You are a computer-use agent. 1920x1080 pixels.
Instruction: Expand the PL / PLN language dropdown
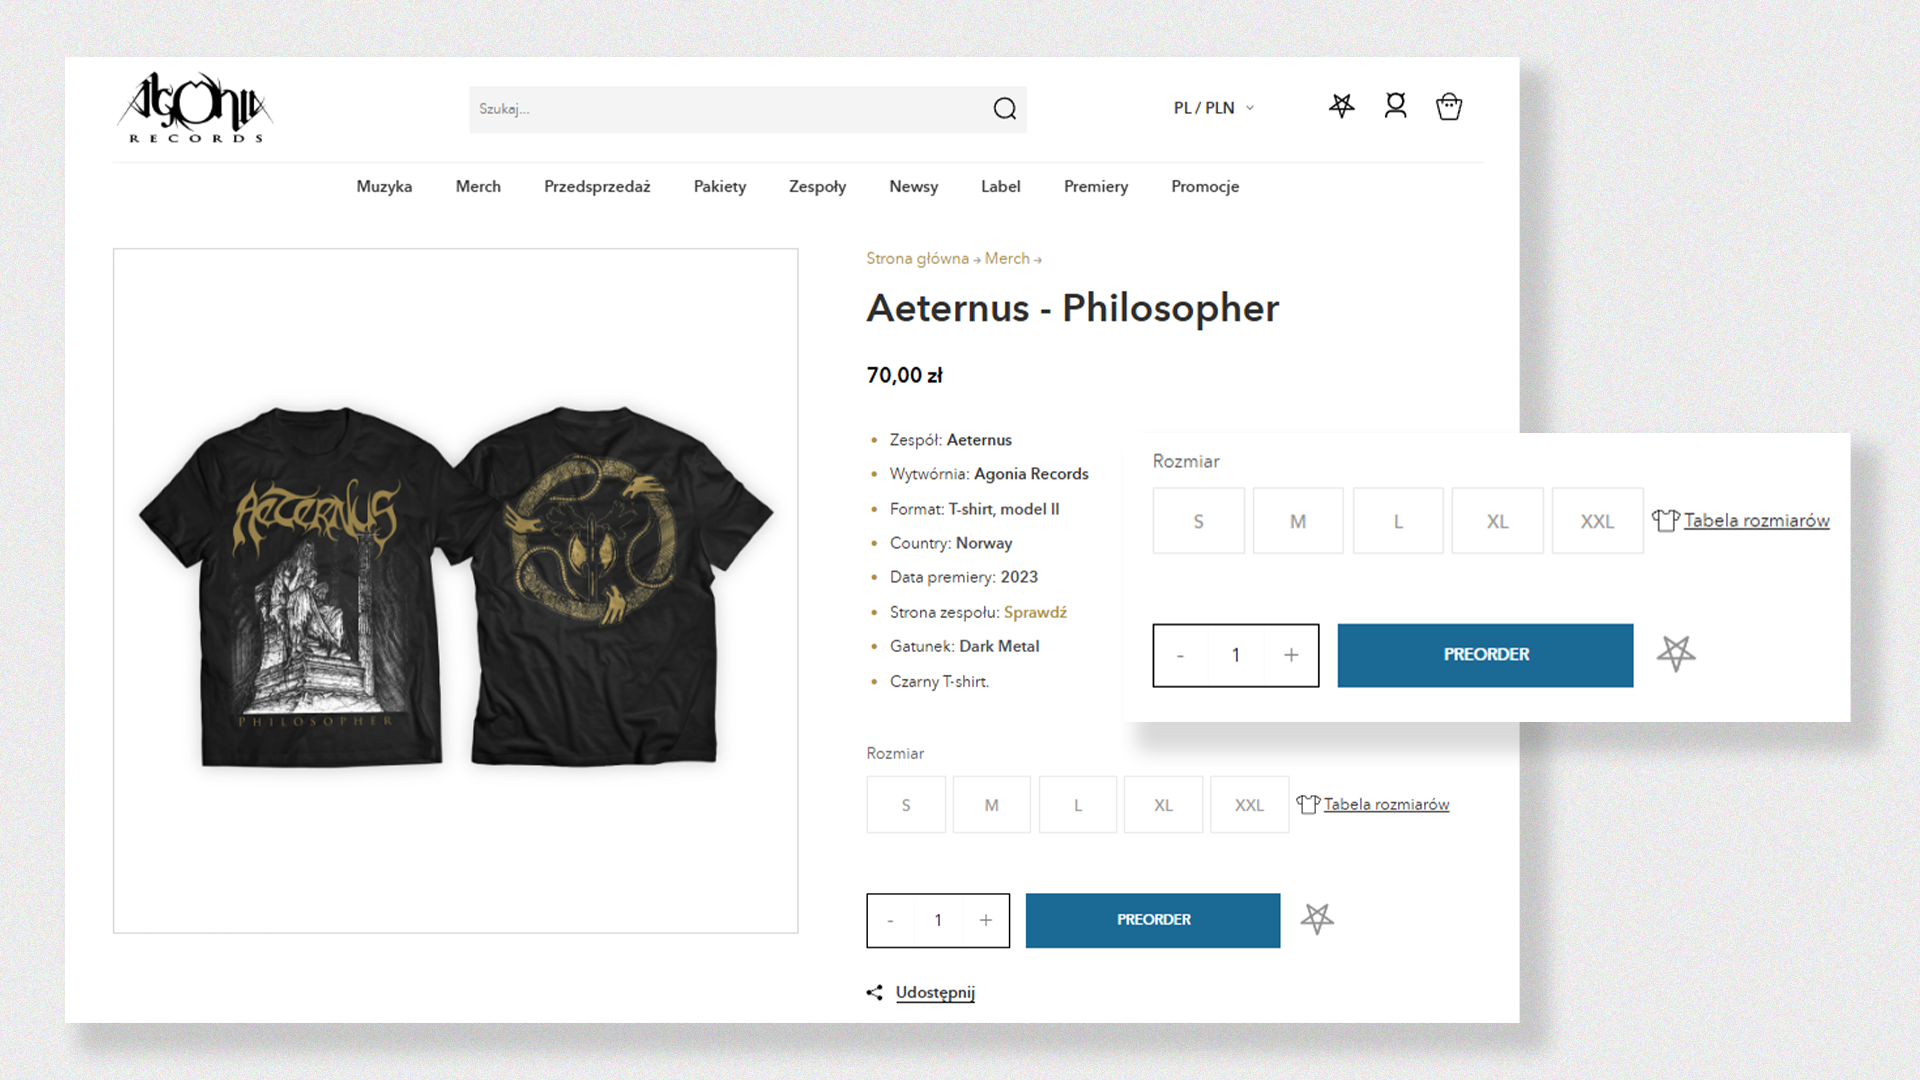(x=1213, y=108)
